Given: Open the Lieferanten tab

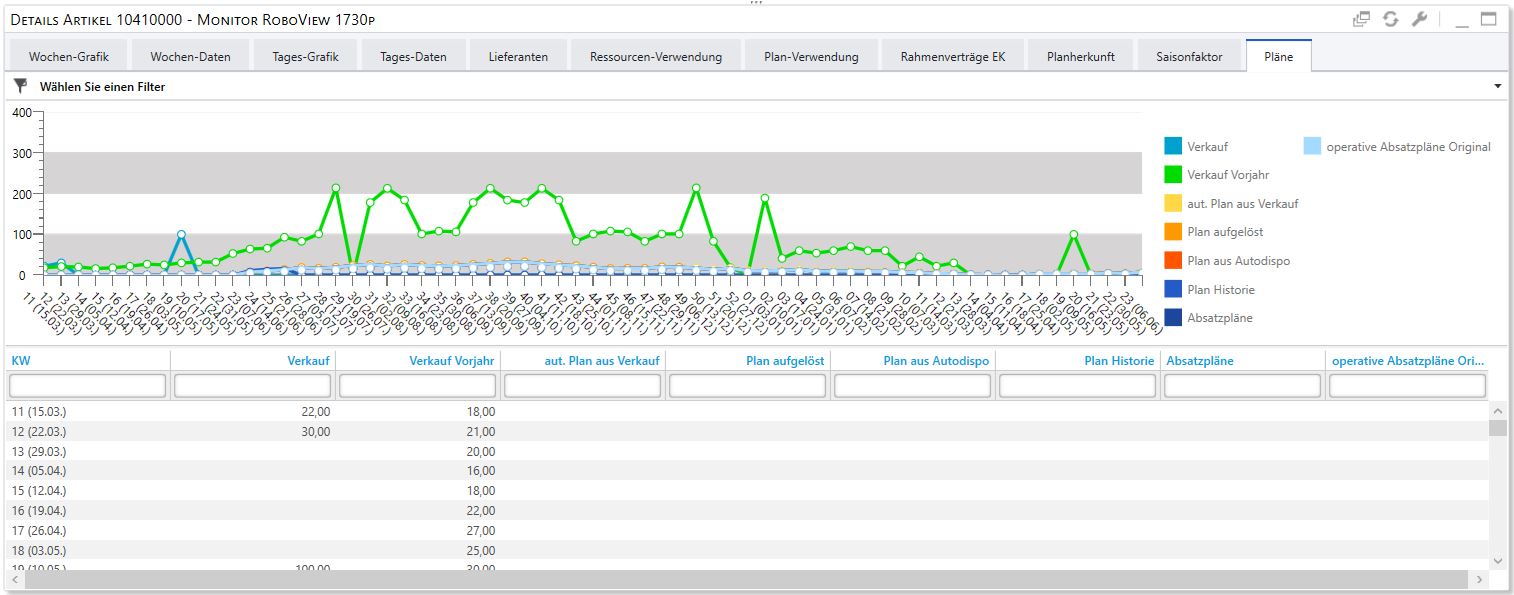Looking at the screenshot, I should point(518,57).
